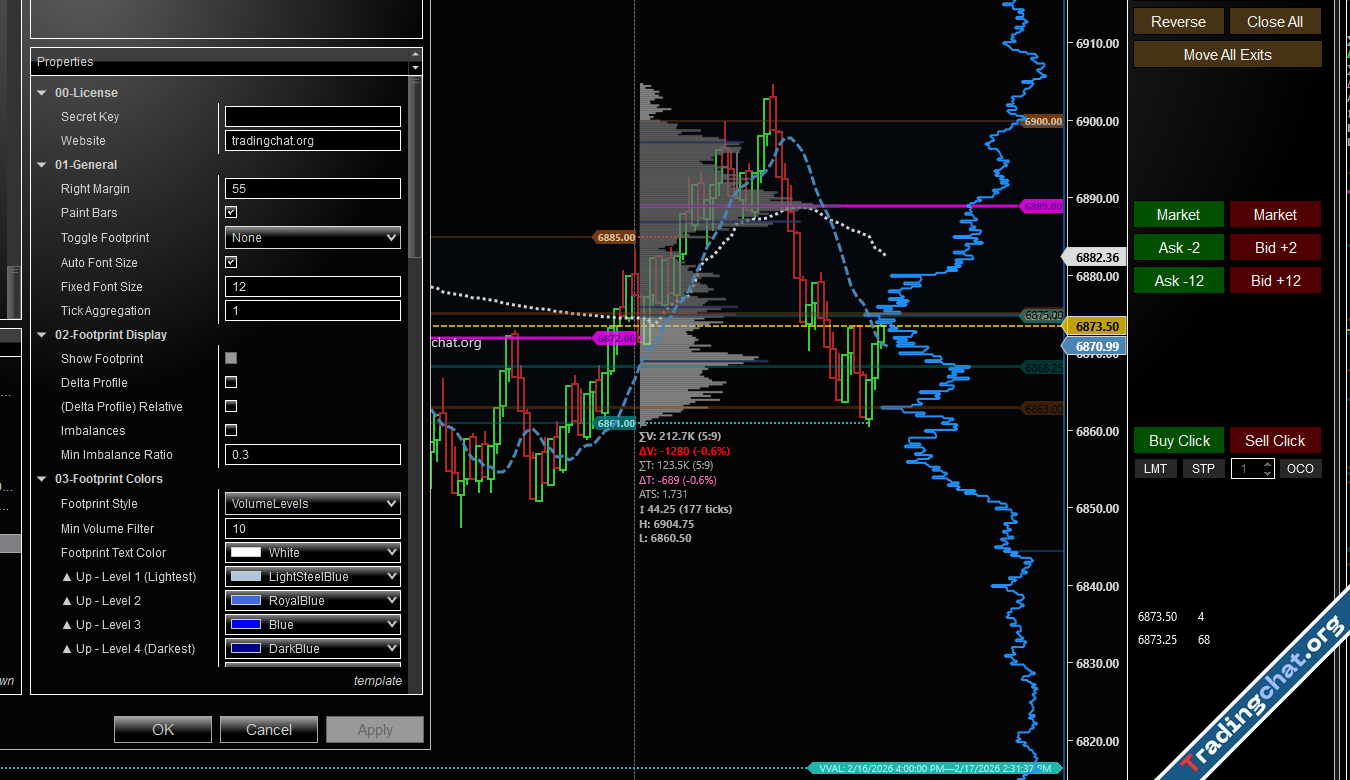The height and width of the screenshot is (780, 1350).
Task: Click the magenta 6889.00 price level marker
Action: [1042, 206]
